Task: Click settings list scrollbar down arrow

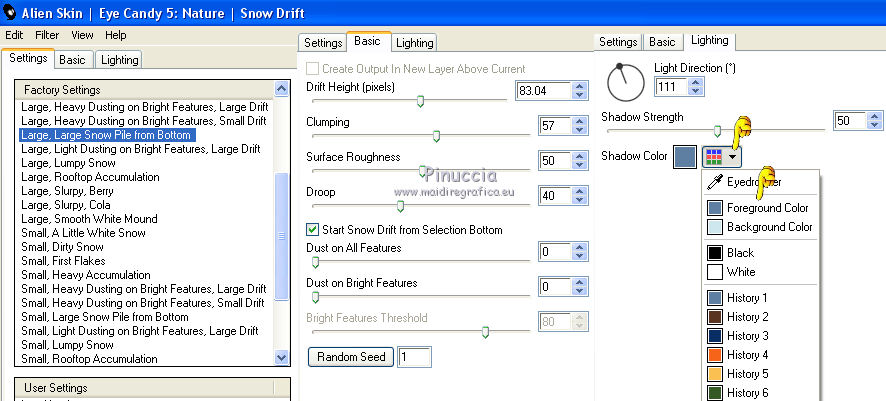Action: click(281, 357)
